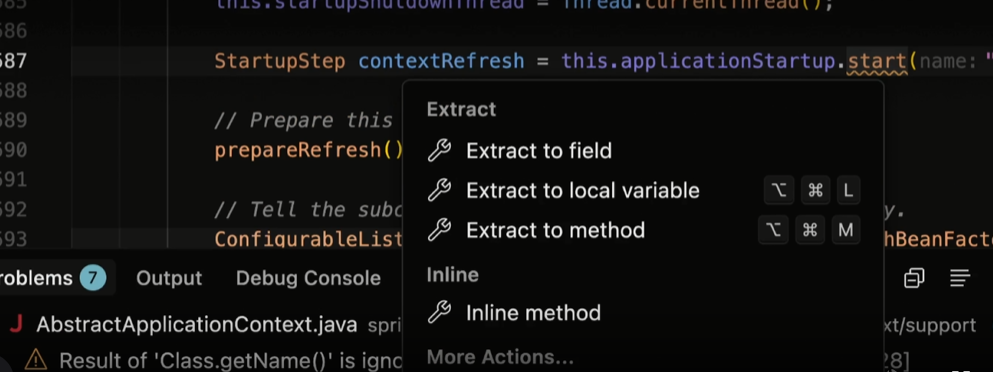
Task: Switch to the Output tab
Action: click(x=169, y=278)
